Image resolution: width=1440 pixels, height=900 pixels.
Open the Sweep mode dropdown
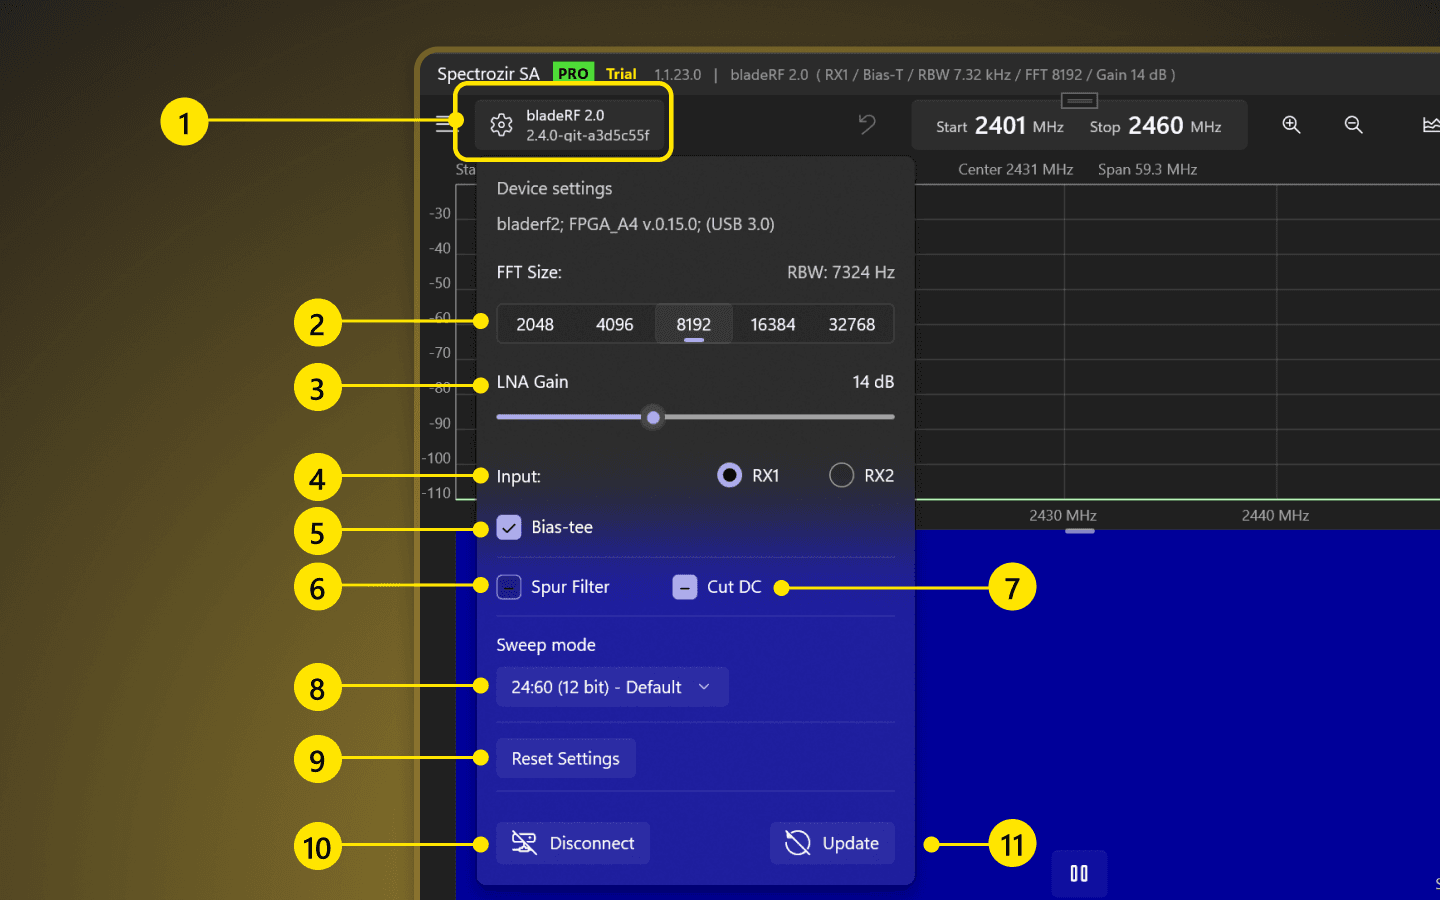click(612, 687)
